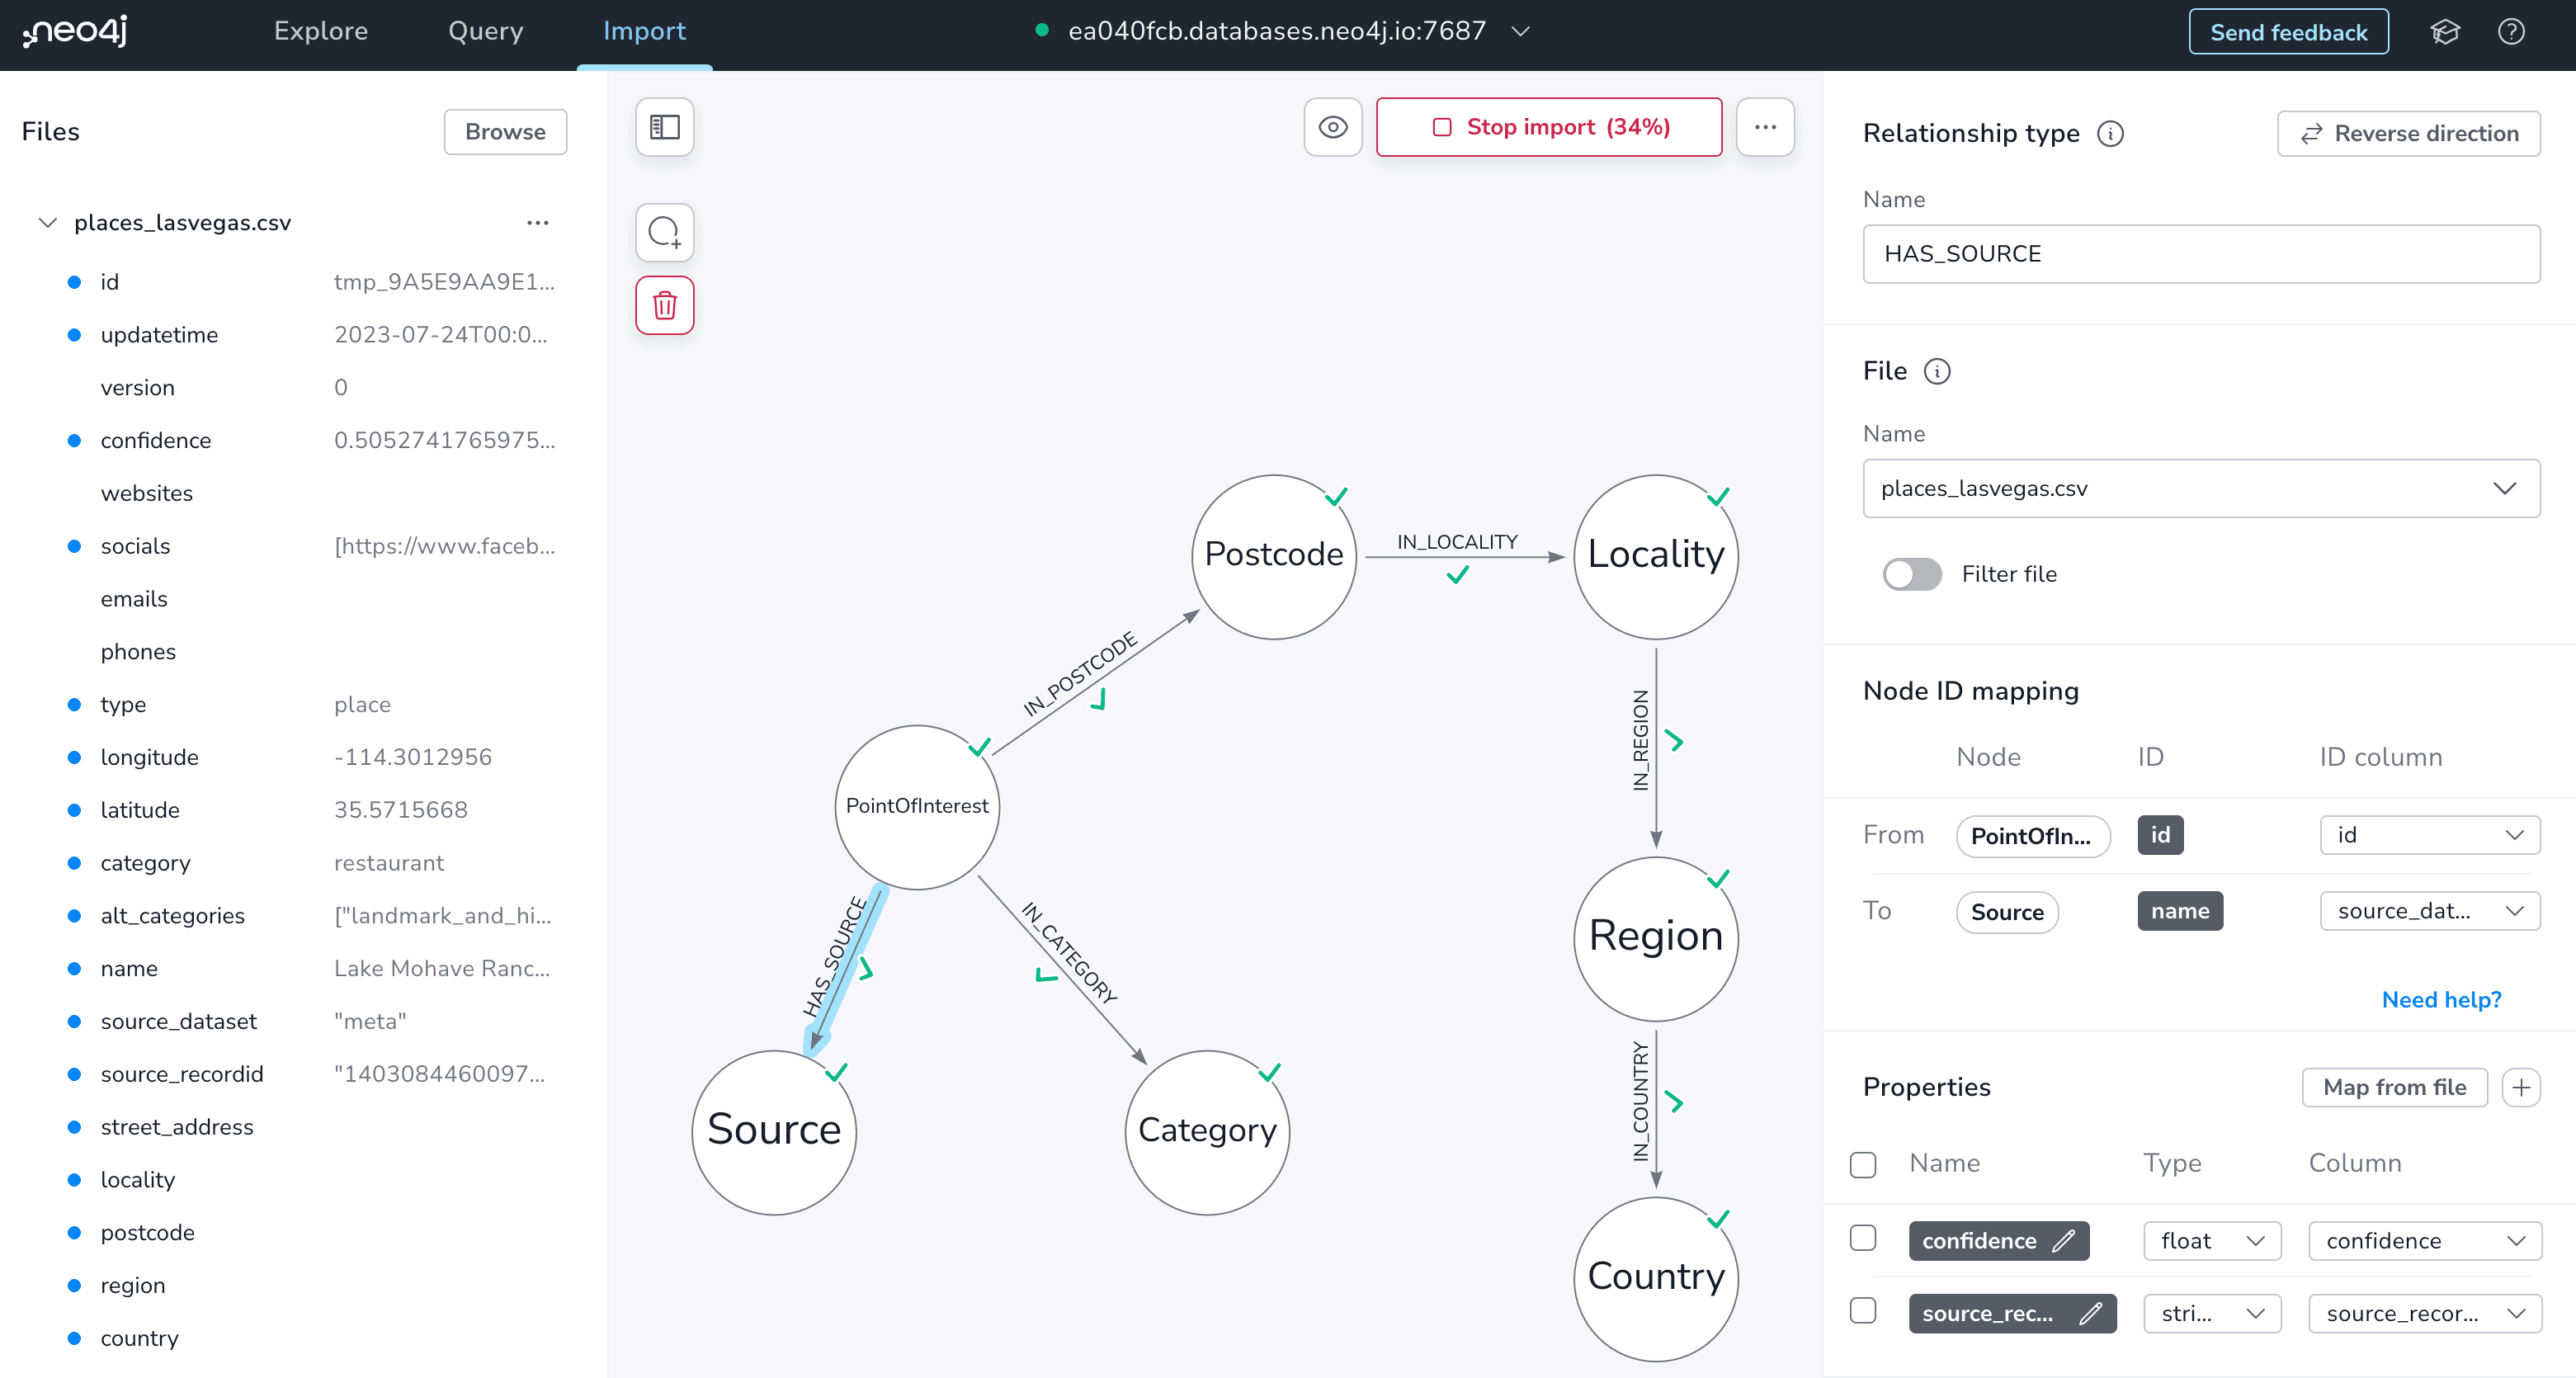Select the IN_CATEGORY relationship label
Image resolution: width=2576 pixels, height=1378 pixels.
[x=1069, y=952]
